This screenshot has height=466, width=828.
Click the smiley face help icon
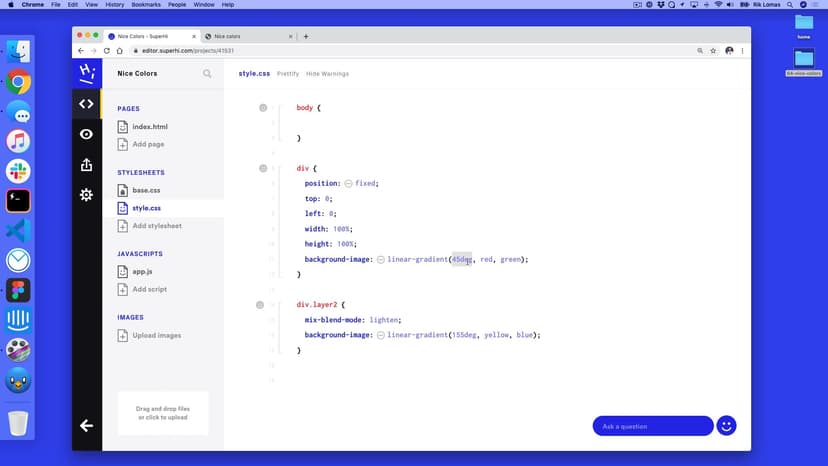[x=727, y=425]
